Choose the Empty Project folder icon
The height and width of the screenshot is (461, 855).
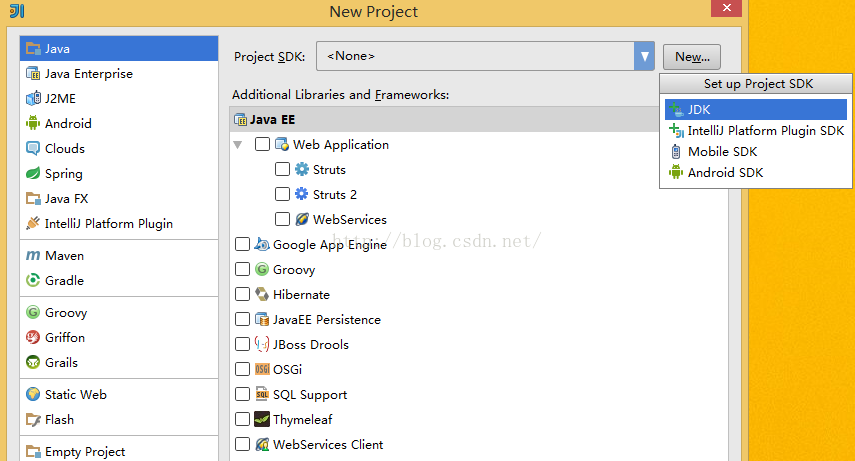tap(33, 452)
